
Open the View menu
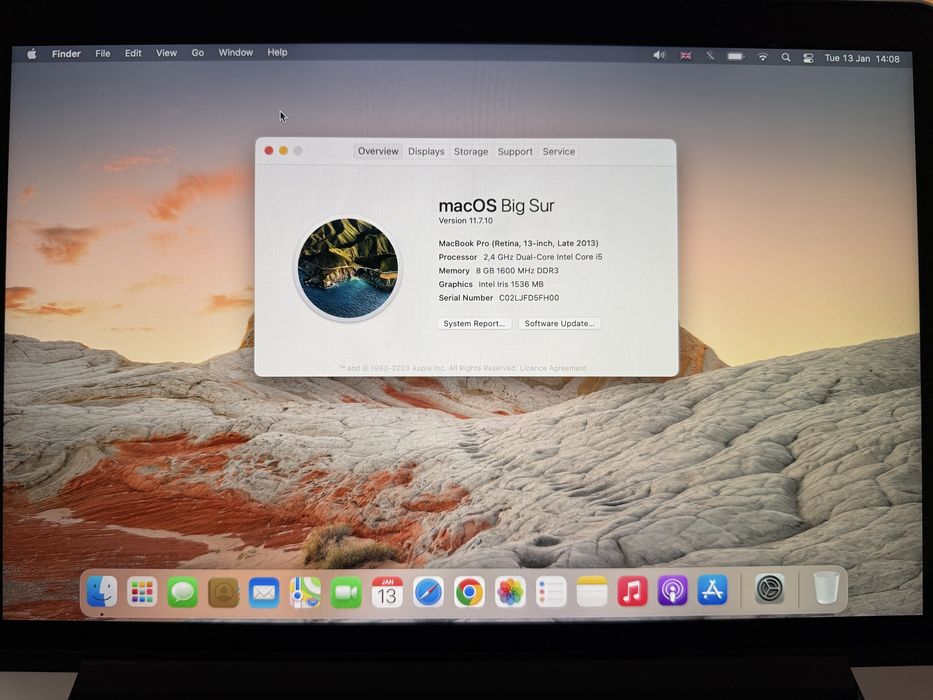(166, 53)
